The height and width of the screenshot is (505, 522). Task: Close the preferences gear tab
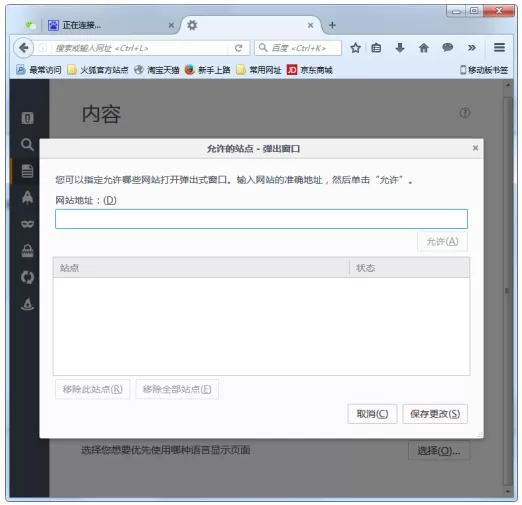coord(310,25)
